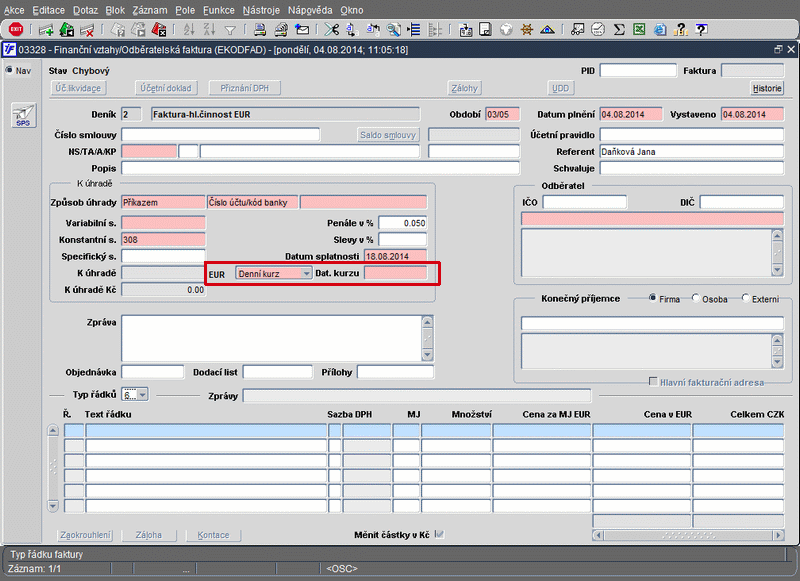The height and width of the screenshot is (581, 800).
Task: Select the Osoba radio button
Action: point(697,299)
